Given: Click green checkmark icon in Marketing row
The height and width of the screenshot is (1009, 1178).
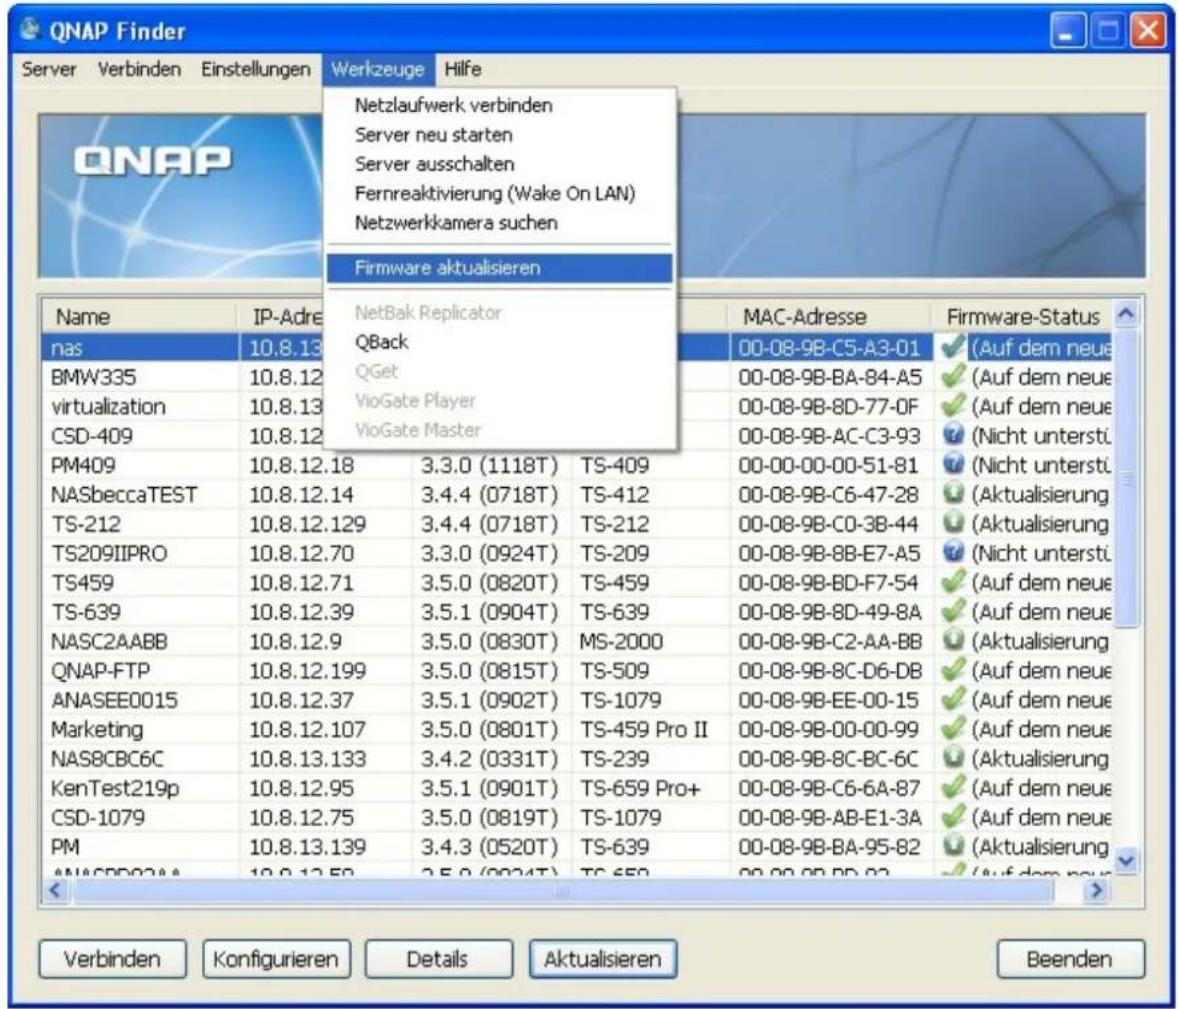Looking at the screenshot, I should pos(953,728).
